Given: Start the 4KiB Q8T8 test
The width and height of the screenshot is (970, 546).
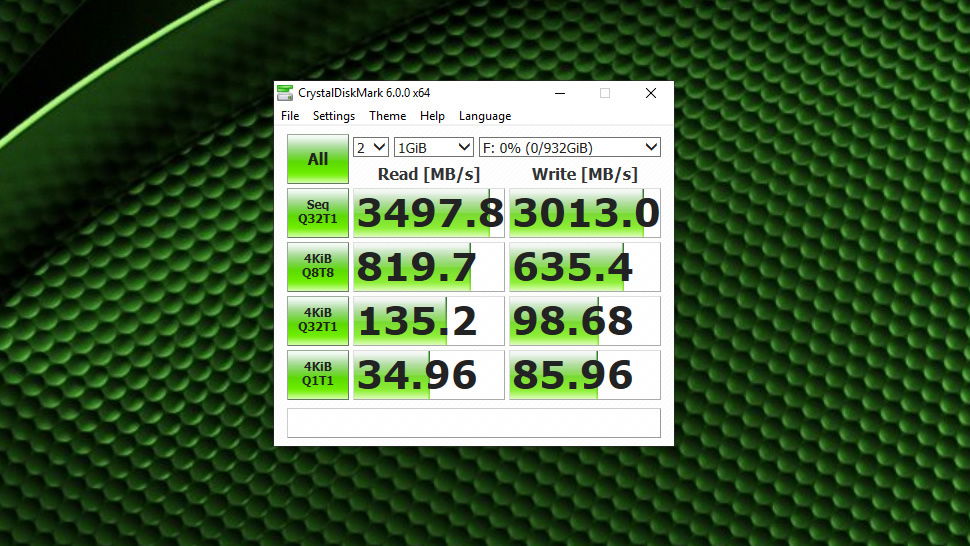Looking at the screenshot, I should point(318,267).
